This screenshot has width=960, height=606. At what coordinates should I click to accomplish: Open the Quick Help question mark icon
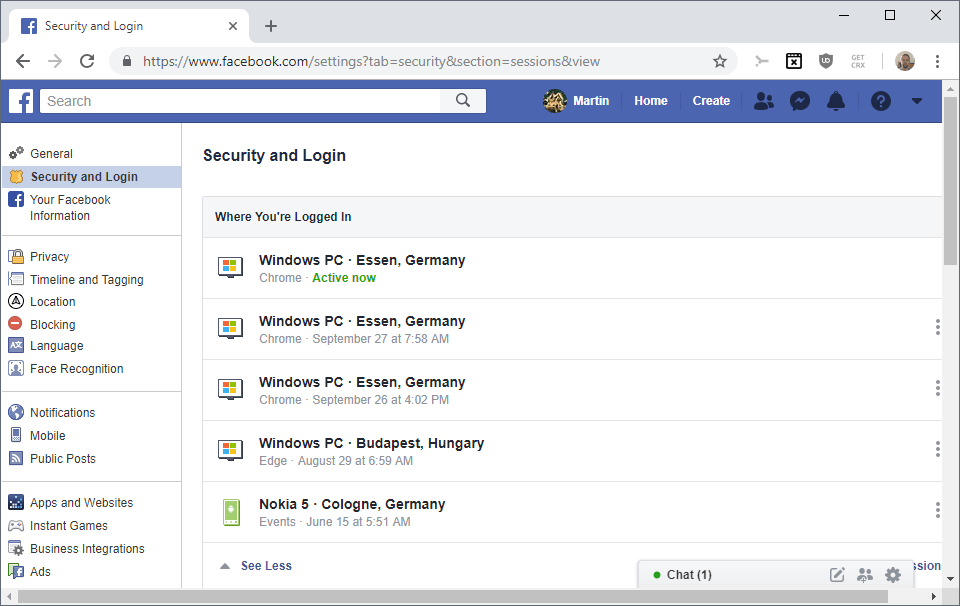pyautogui.click(x=880, y=101)
